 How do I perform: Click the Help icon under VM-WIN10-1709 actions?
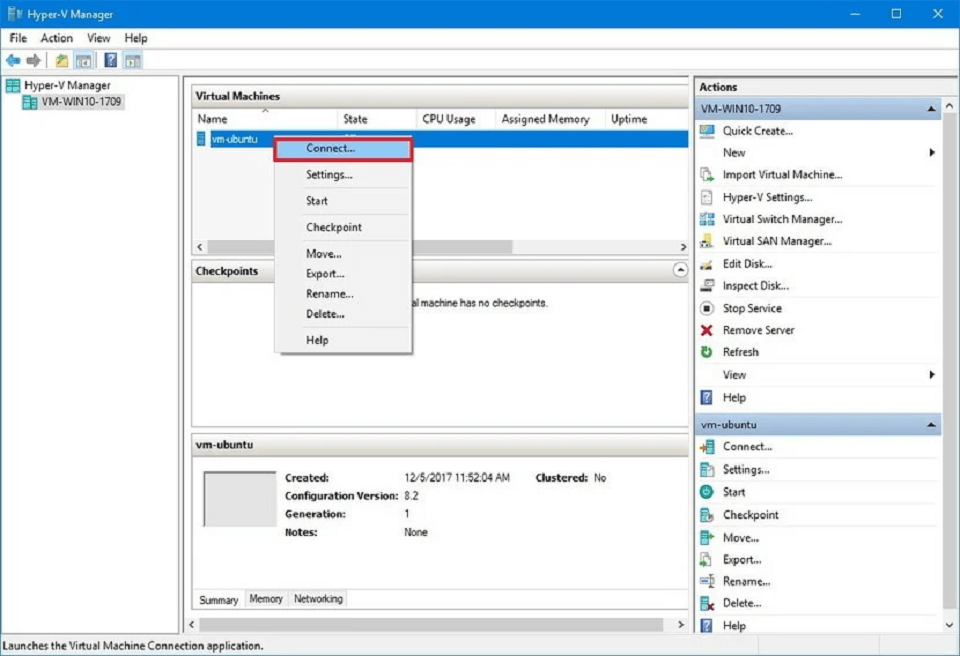tap(707, 398)
